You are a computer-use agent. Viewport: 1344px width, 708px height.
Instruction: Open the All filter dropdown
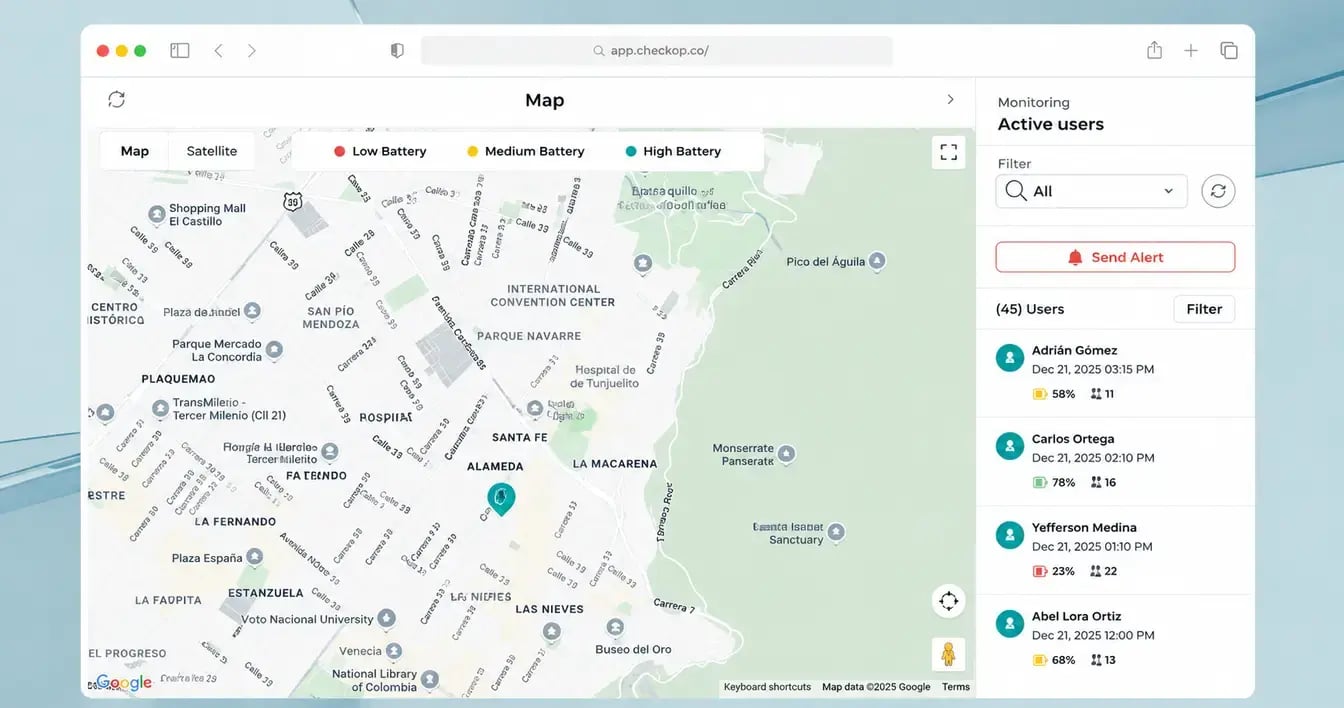[x=1091, y=191]
